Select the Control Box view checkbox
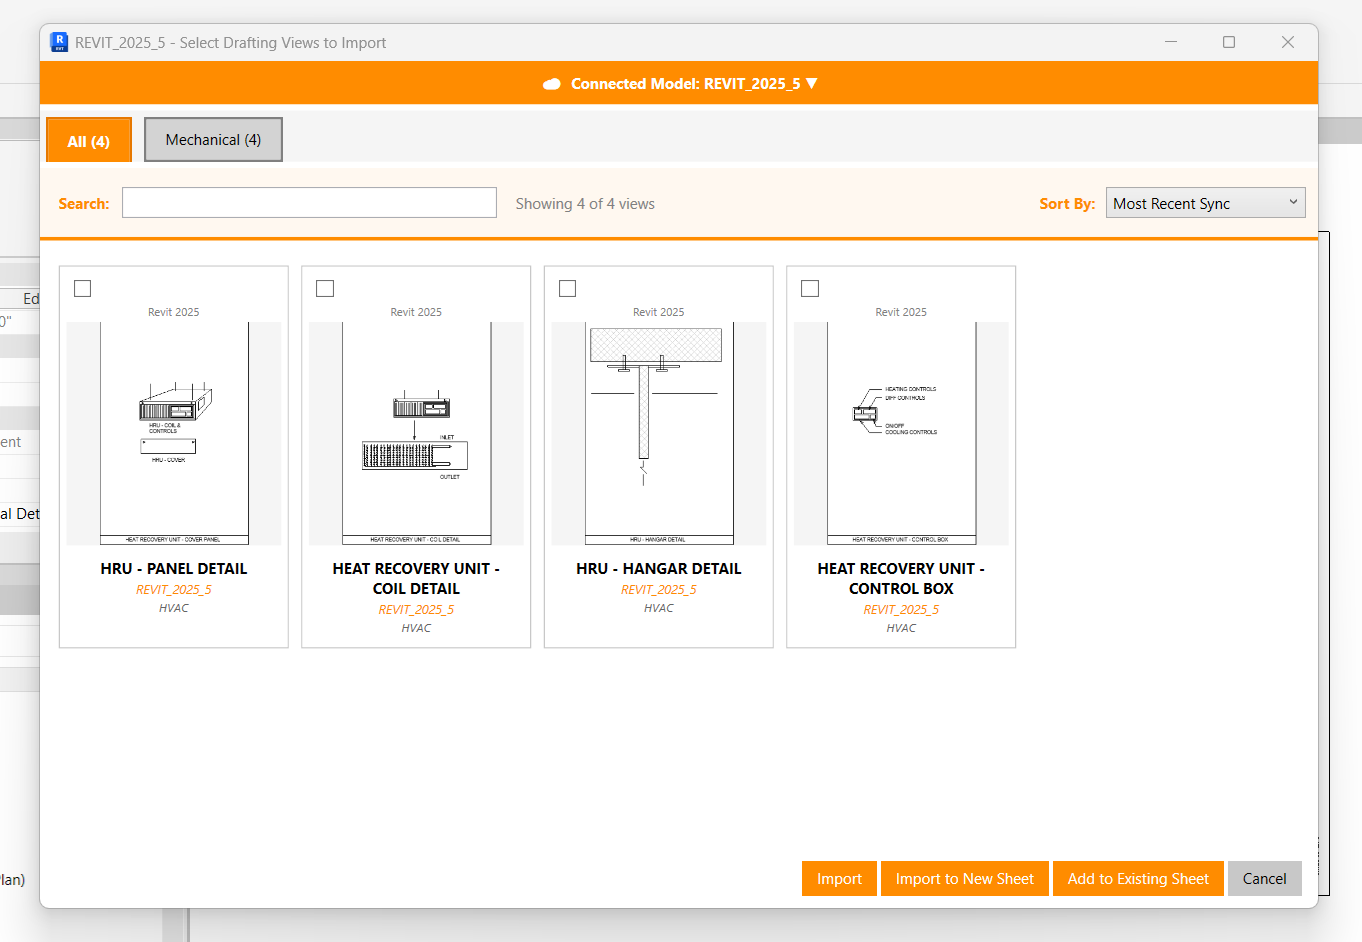This screenshot has height=942, width=1362. tap(810, 289)
